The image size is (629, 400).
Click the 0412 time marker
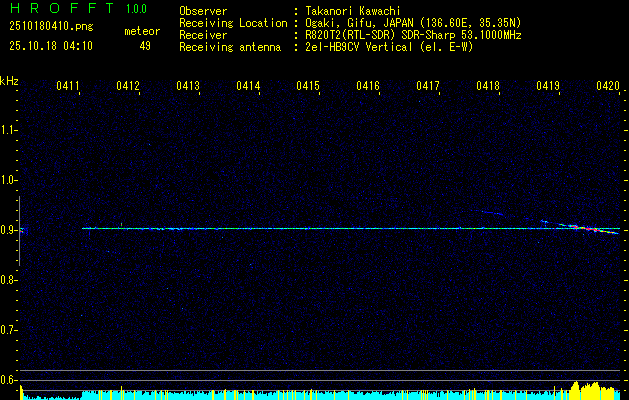[x=128, y=86]
